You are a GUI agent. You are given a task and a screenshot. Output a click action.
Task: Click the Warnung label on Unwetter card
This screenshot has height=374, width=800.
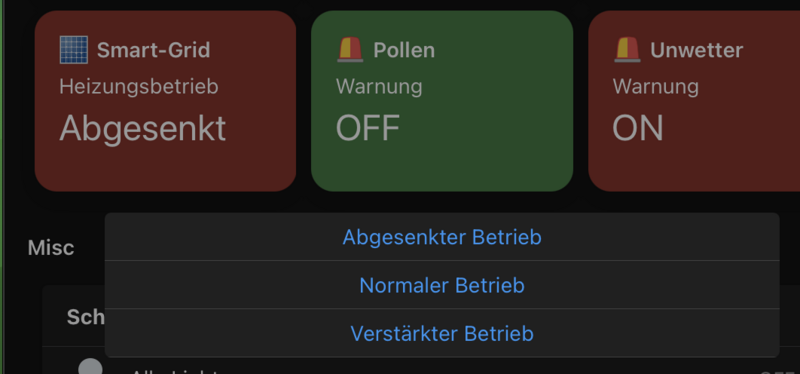656,87
